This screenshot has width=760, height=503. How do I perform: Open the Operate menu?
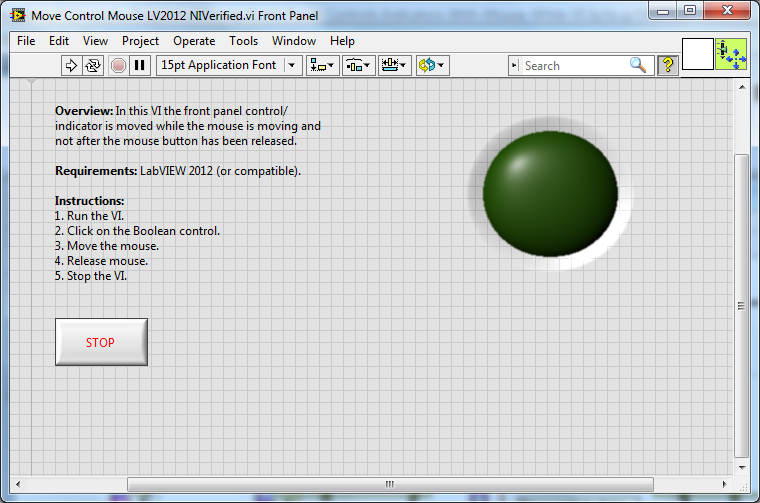(194, 41)
